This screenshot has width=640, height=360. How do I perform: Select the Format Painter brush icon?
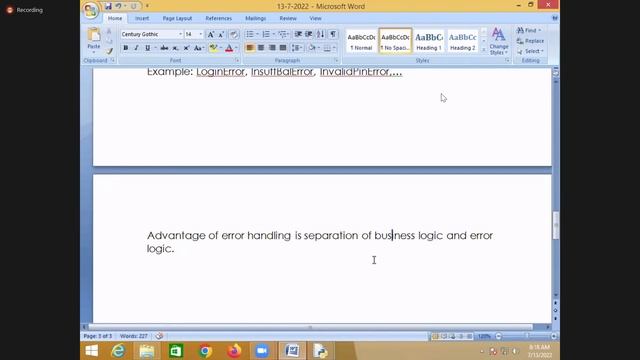pyautogui.click(x=109, y=51)
